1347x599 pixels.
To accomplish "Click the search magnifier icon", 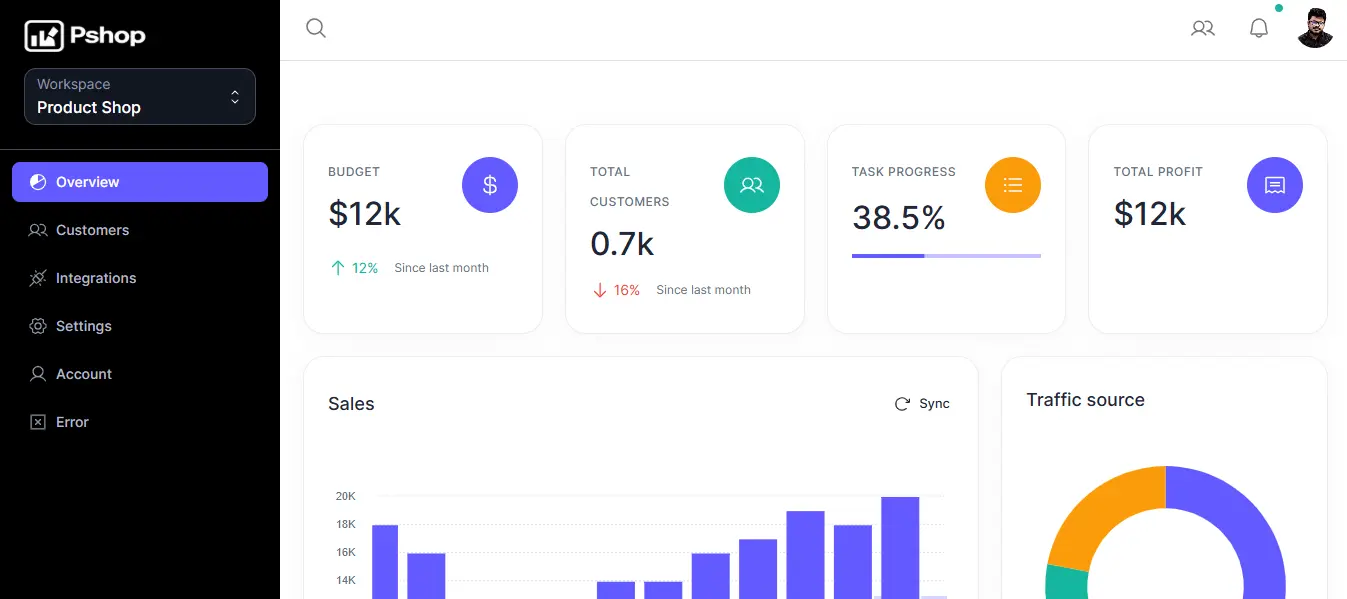I will pos(316,28).
